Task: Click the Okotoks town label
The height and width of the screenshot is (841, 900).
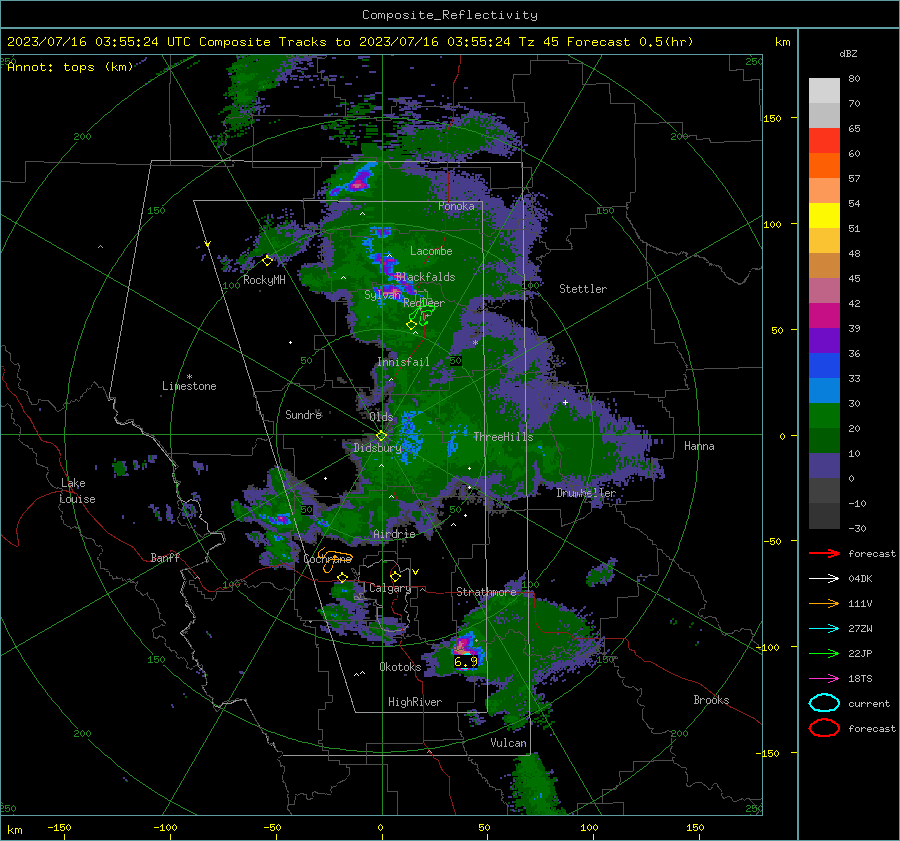Action: point(400,667)
